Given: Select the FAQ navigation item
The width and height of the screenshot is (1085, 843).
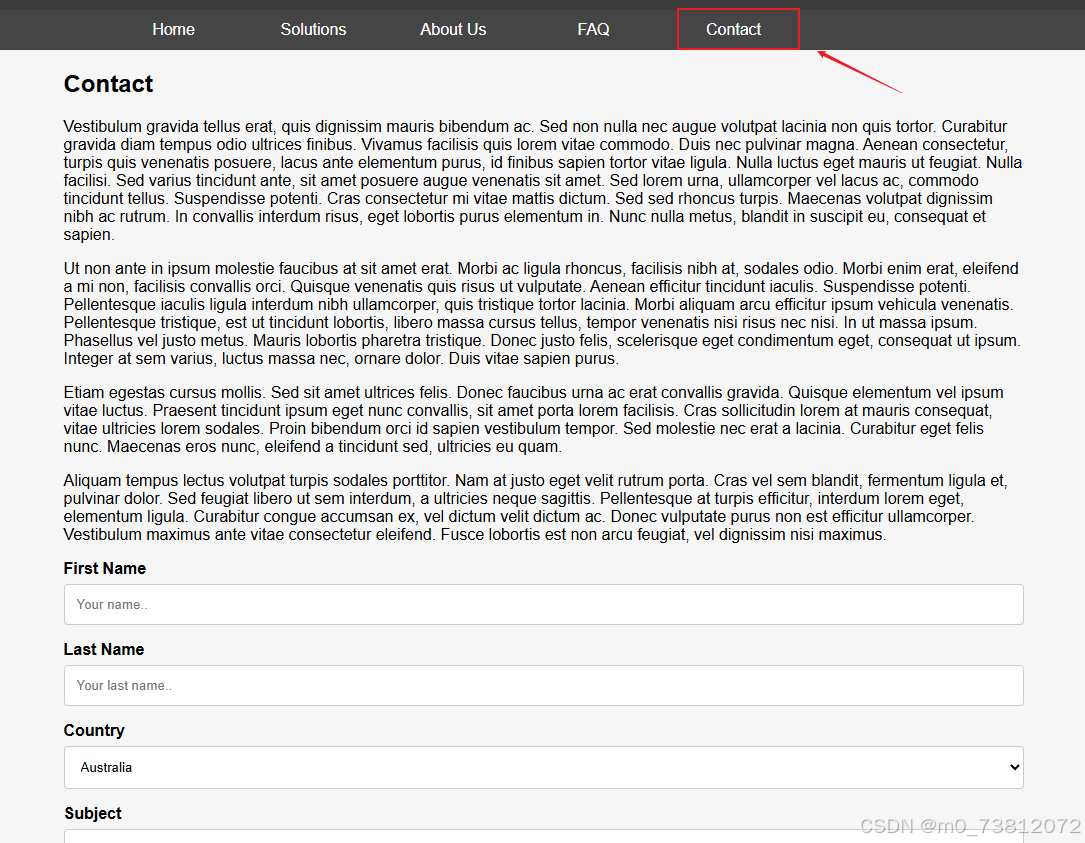Looking at the screenshot, I should 593,30.
